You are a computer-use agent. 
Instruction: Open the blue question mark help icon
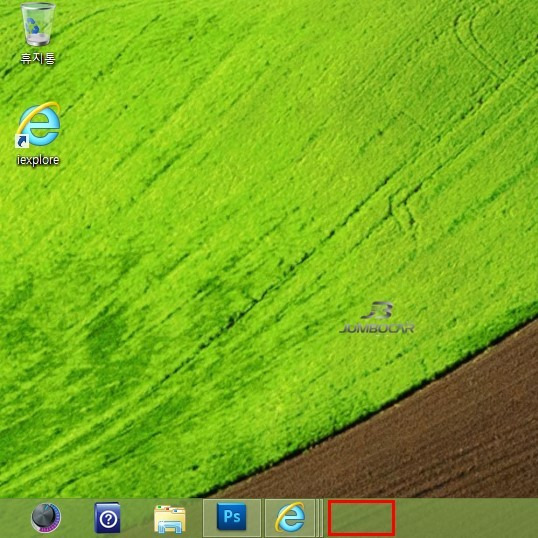pos(107,518)
